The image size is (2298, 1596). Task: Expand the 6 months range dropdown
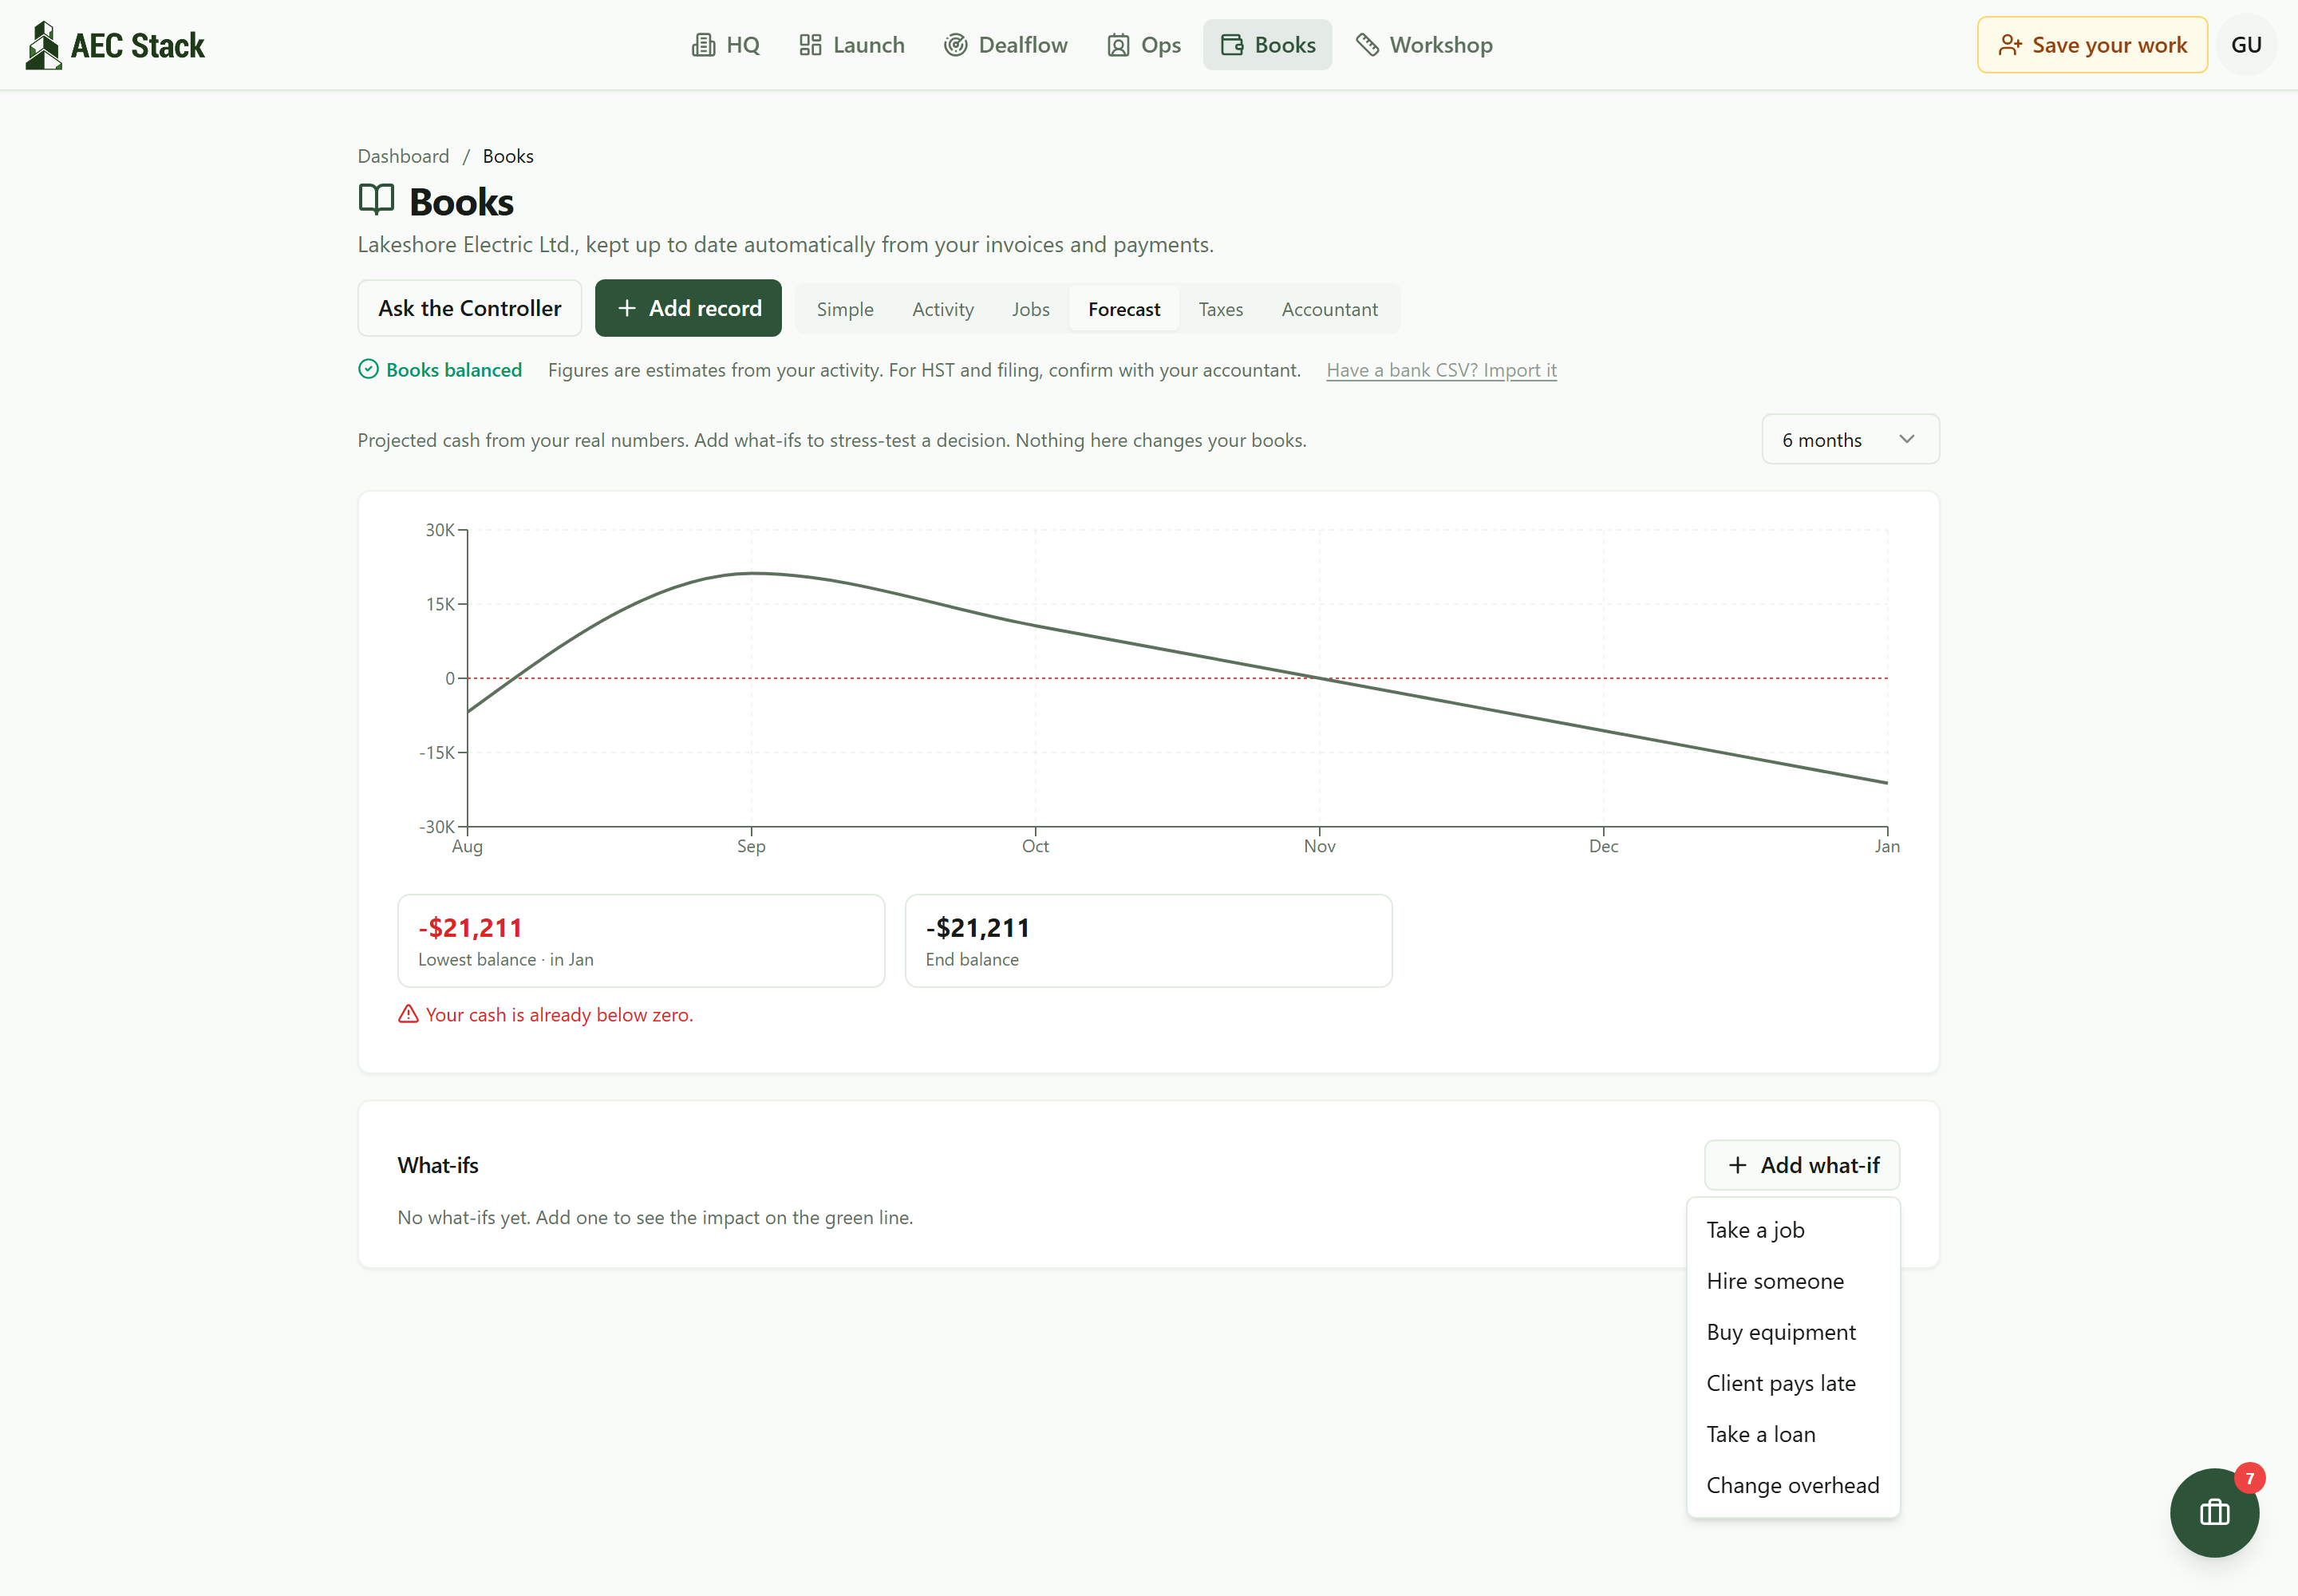(1850, 439)
